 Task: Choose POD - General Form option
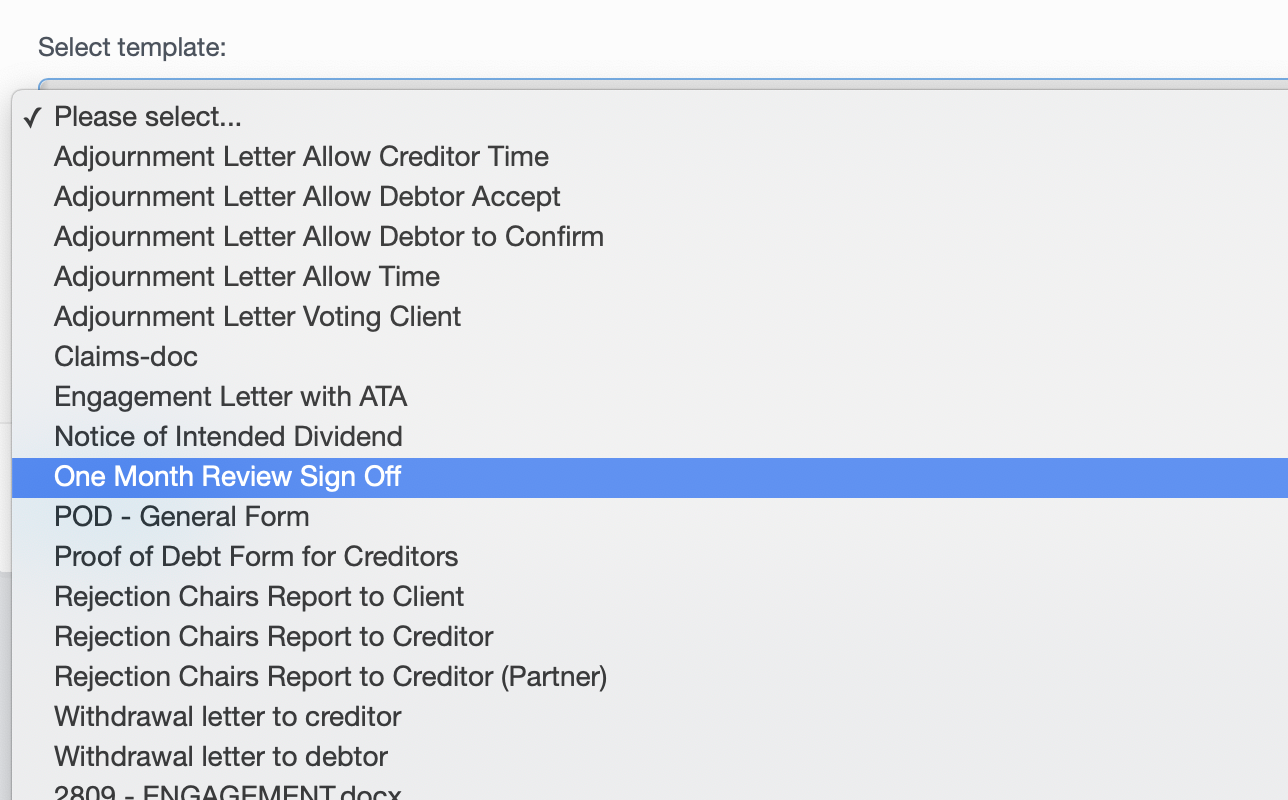tap(181, 517)
